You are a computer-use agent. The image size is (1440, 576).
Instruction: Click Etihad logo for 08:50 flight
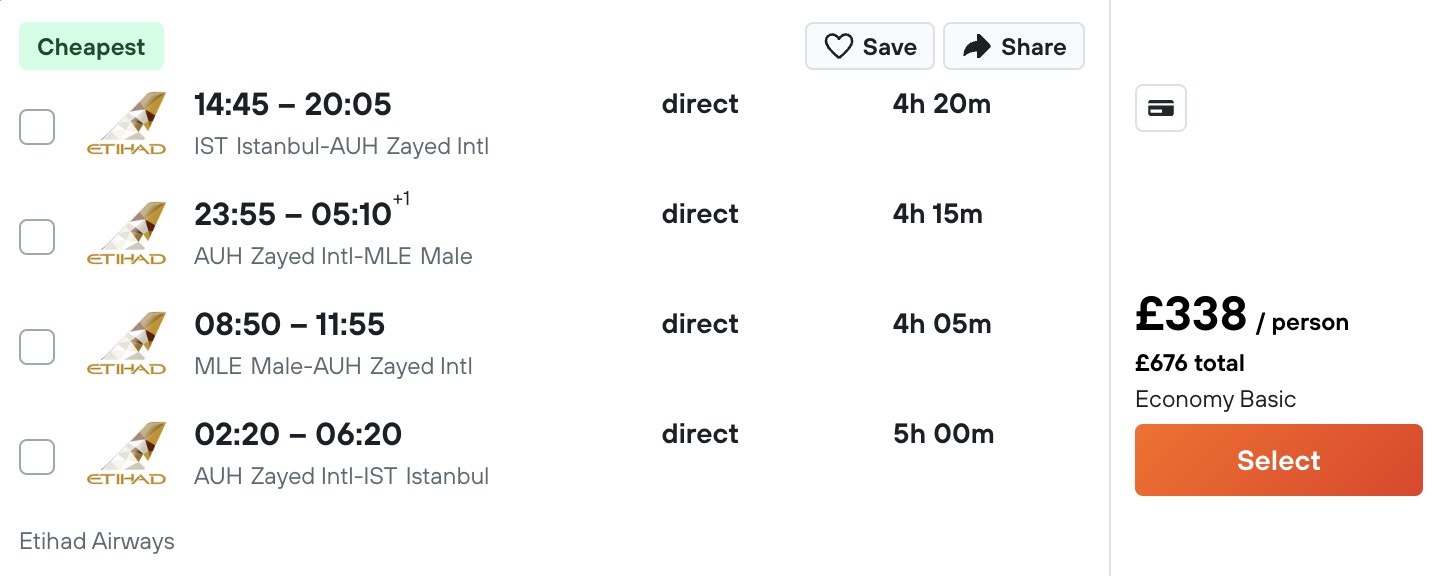[126, 344]
